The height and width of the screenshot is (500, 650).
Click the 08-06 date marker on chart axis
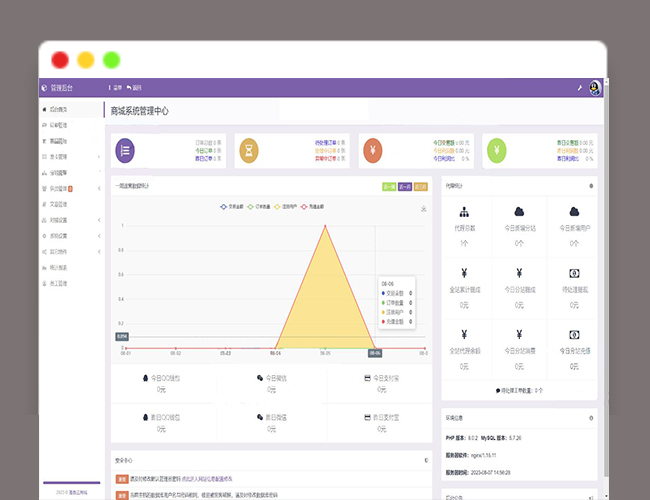(374, 353)
